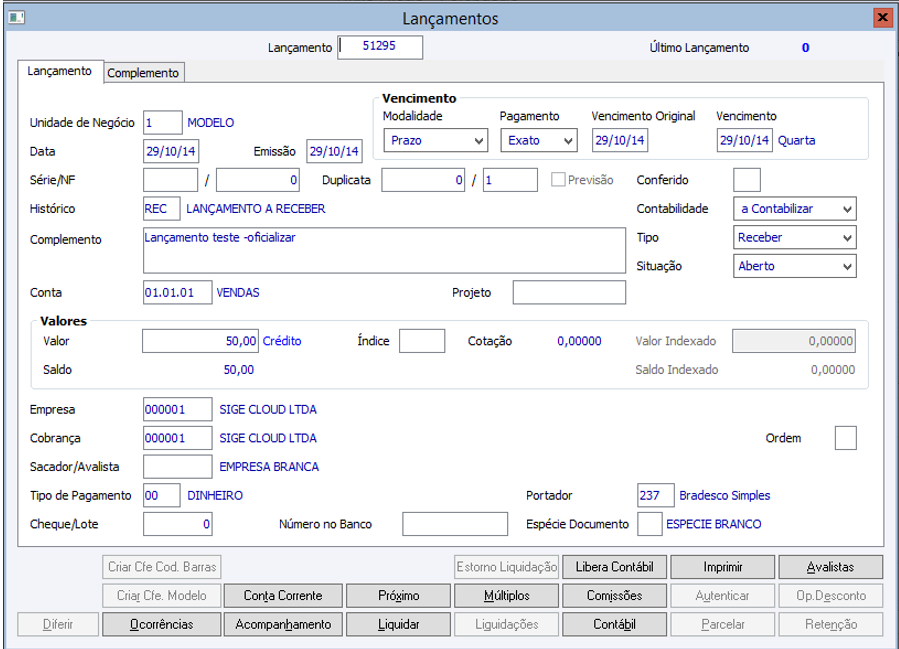Expand the Pagamento dropdown
The image size is (899, 649).
tap(539, 140)
